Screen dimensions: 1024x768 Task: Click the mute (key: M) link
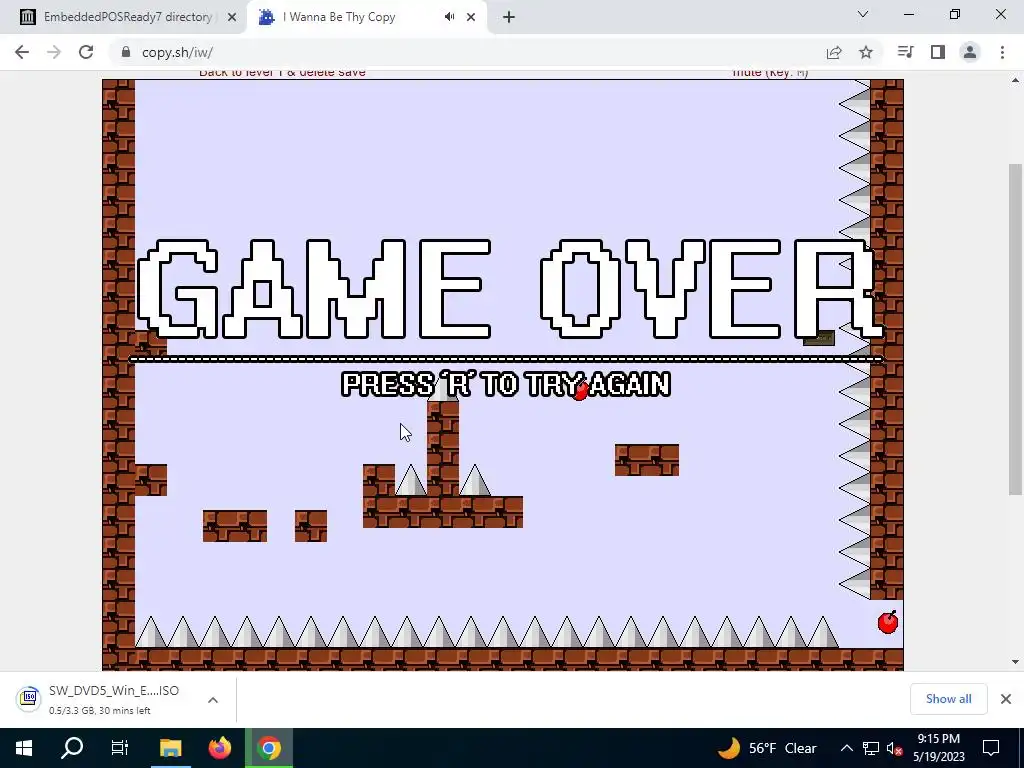(x=770, y=73)
